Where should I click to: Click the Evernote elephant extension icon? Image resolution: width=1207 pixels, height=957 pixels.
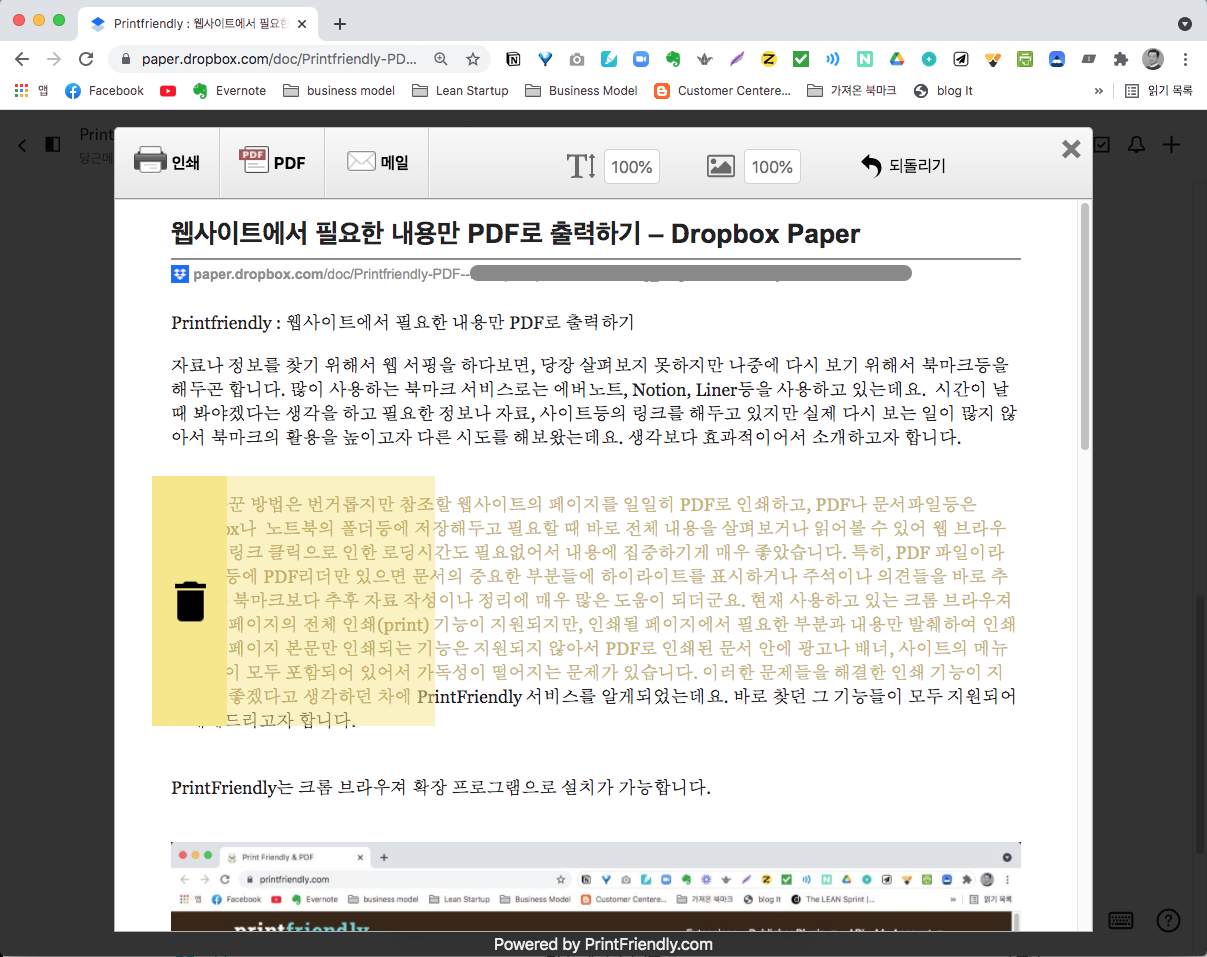click(x=673, y=59)
